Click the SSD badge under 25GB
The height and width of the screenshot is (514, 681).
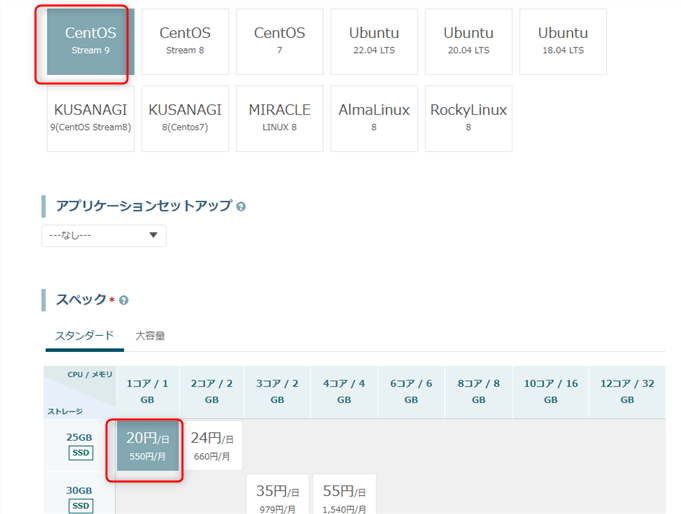[x=81, y=453]
